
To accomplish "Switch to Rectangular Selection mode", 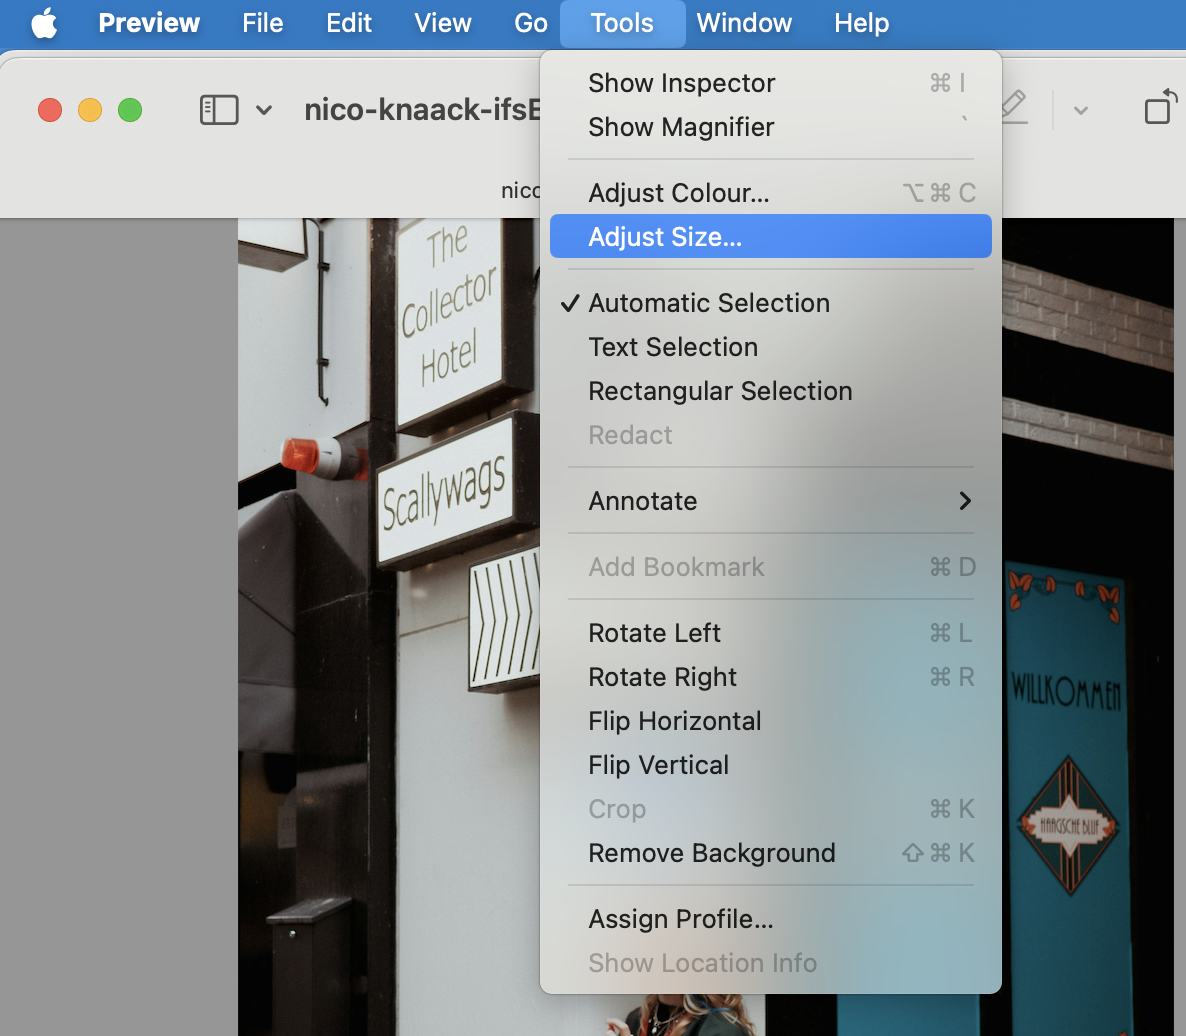I will [771, 391].
